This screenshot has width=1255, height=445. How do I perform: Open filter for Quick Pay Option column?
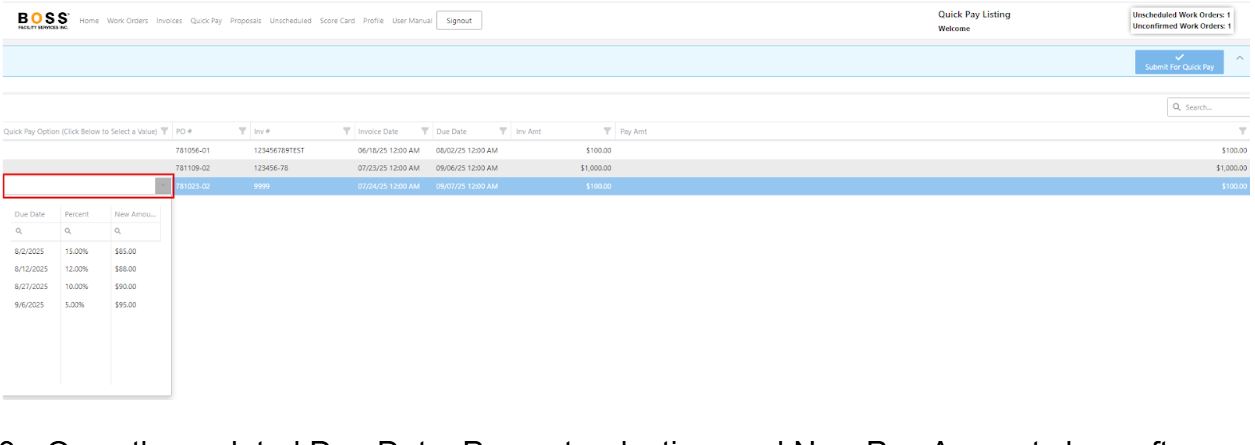166,133
